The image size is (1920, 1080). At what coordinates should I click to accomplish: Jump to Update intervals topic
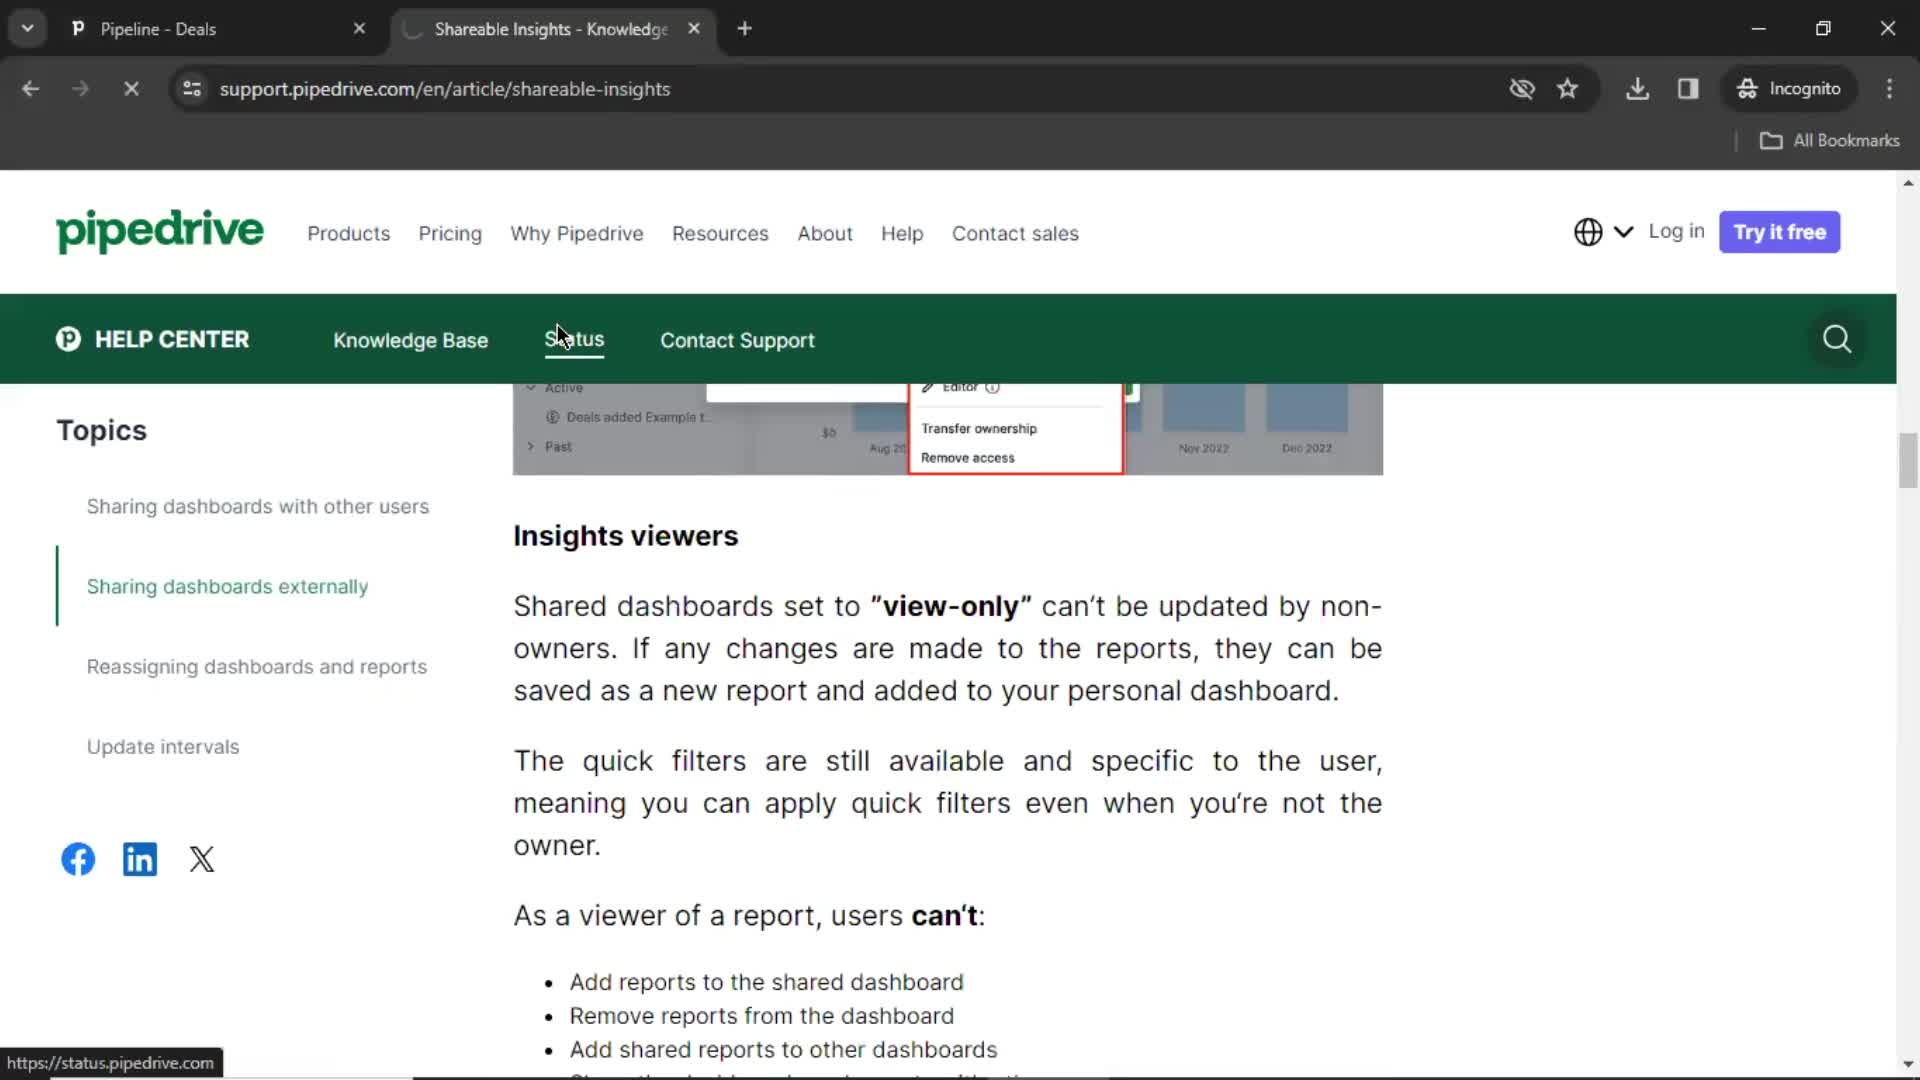[163, 747]
